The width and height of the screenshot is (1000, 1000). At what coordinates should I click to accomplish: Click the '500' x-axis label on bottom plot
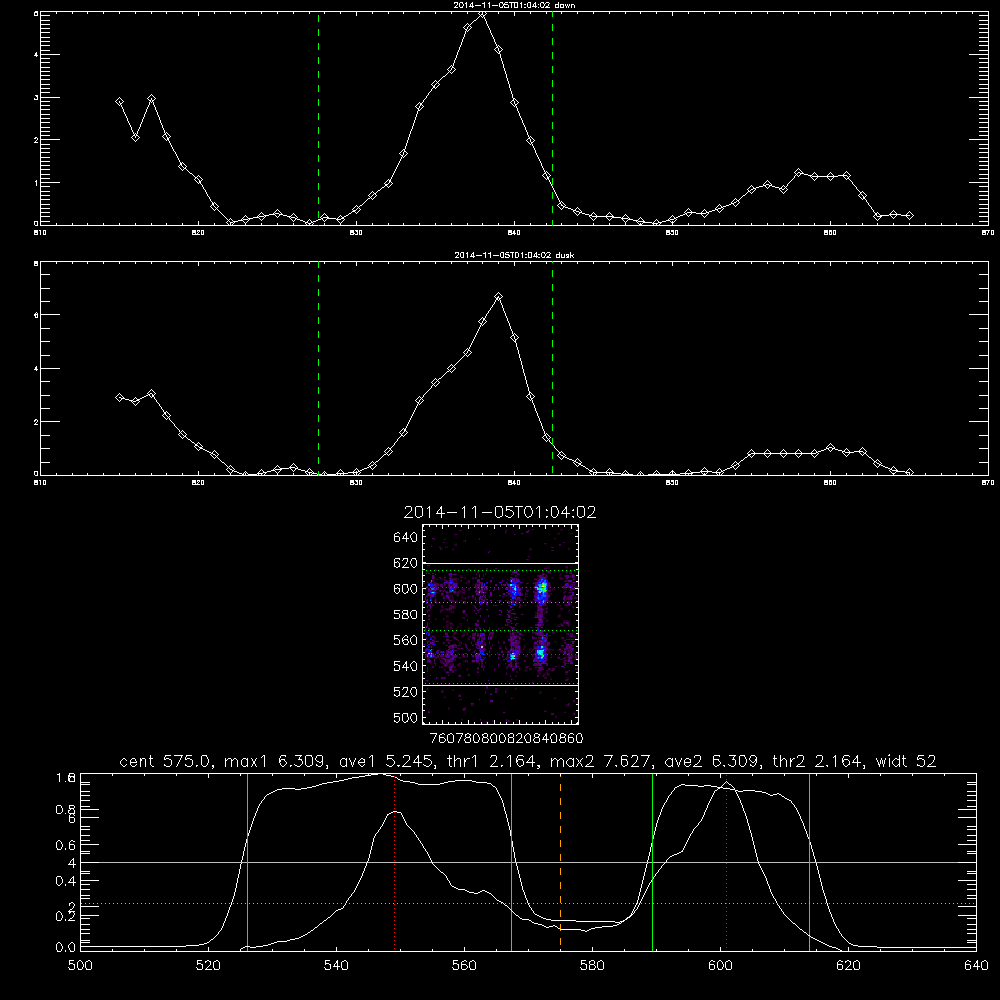(80, 966)
